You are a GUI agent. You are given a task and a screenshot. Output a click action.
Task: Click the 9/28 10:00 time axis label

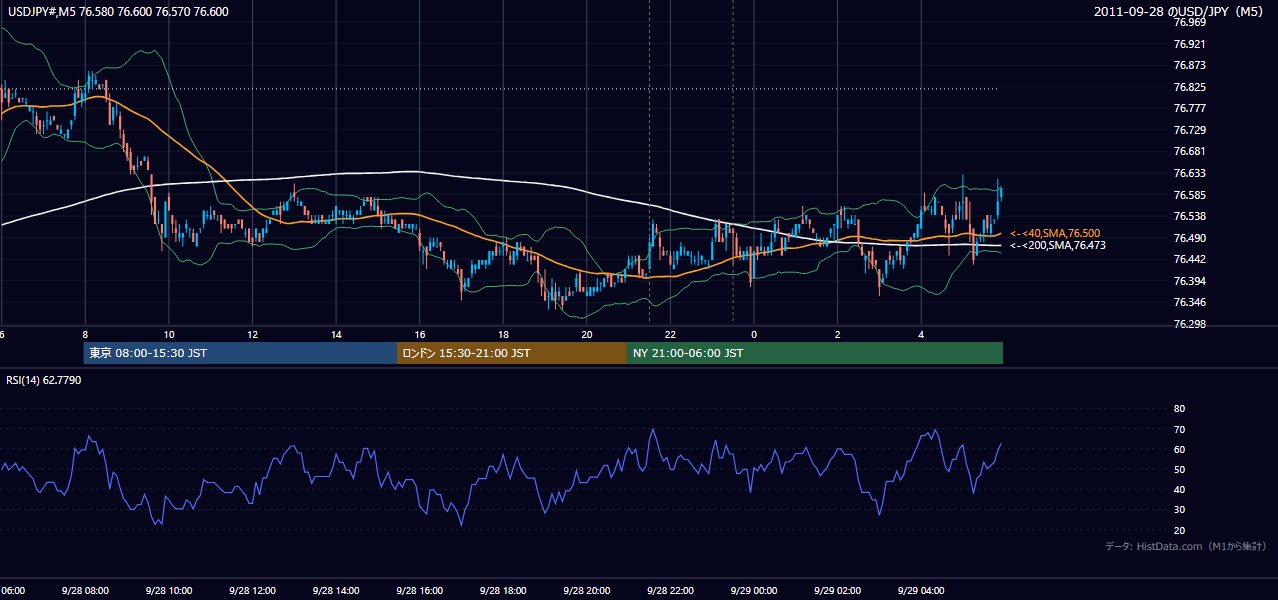(168, 591)
